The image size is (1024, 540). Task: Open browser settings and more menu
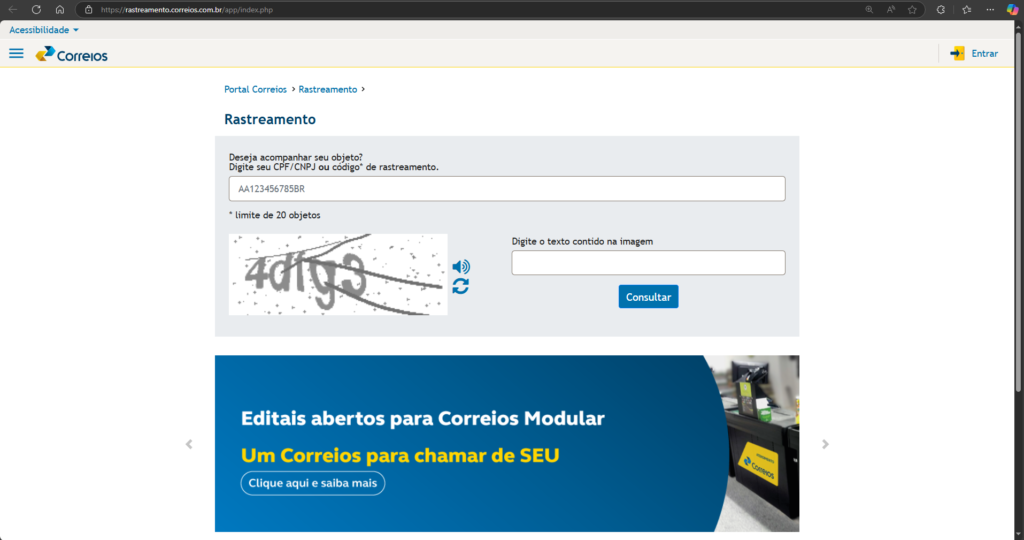point(990,10)
